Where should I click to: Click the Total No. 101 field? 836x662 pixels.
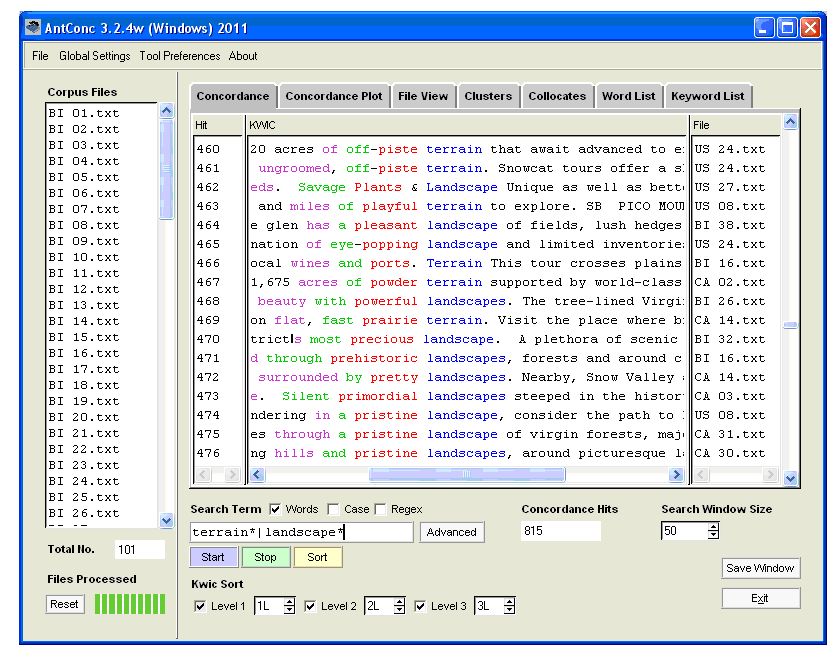coord(140,550)
